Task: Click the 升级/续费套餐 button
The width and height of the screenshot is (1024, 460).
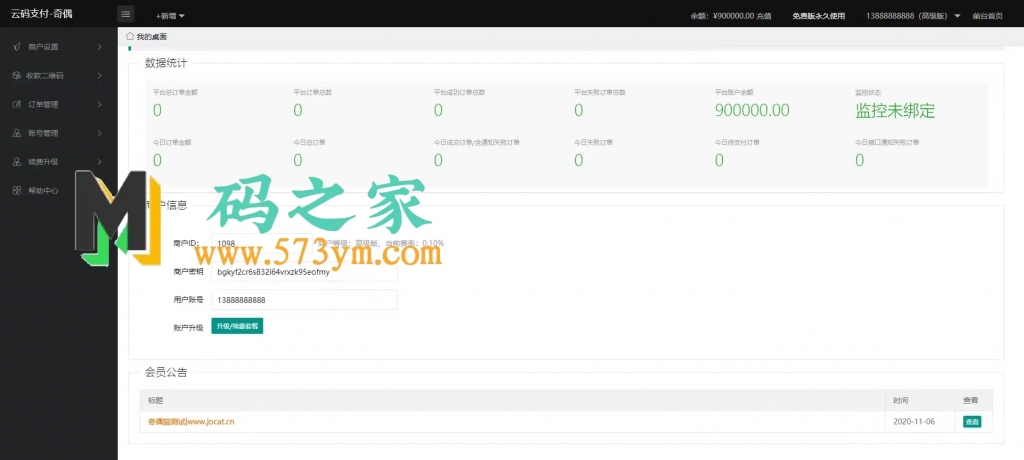Action: coord(237,326)
